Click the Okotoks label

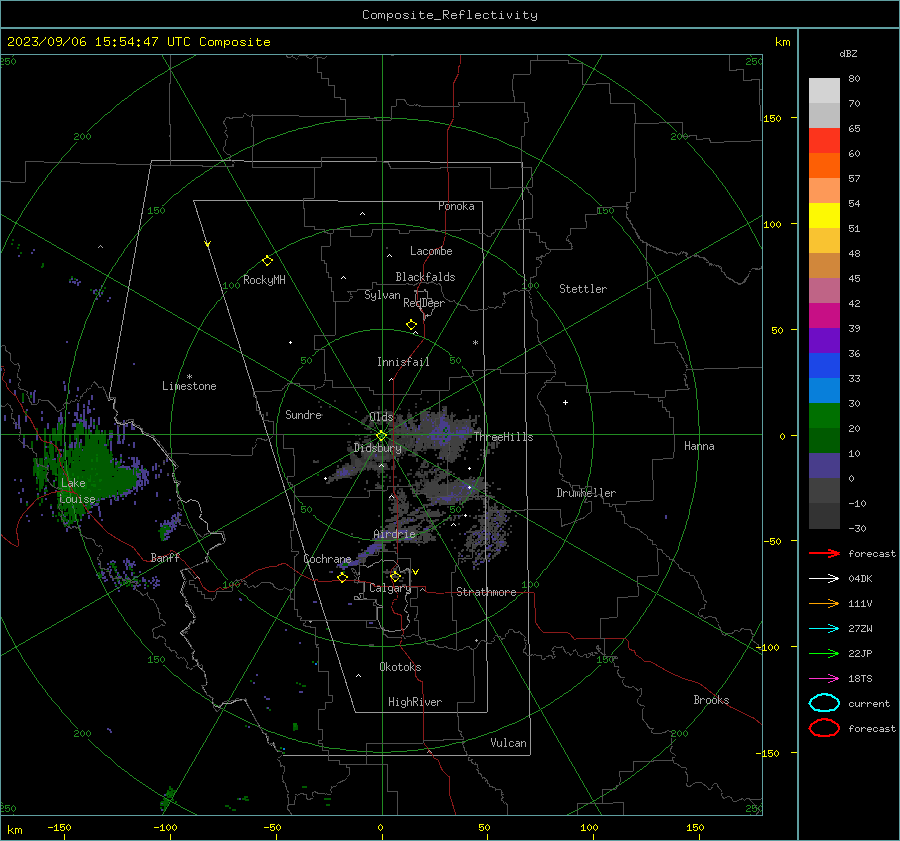point(400,667)
